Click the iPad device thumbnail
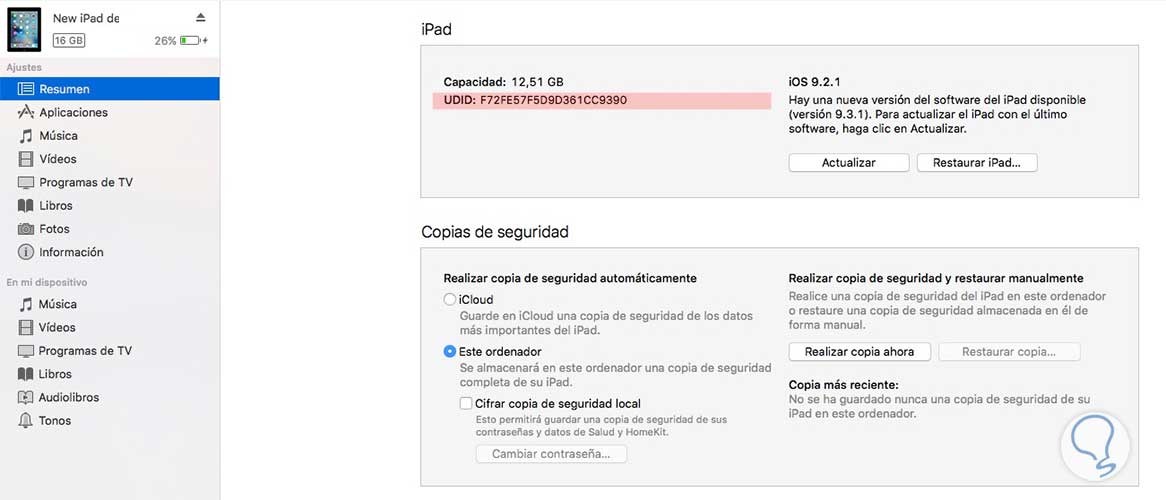Viewport: 1166px width, 500px height. pos(24,29)
